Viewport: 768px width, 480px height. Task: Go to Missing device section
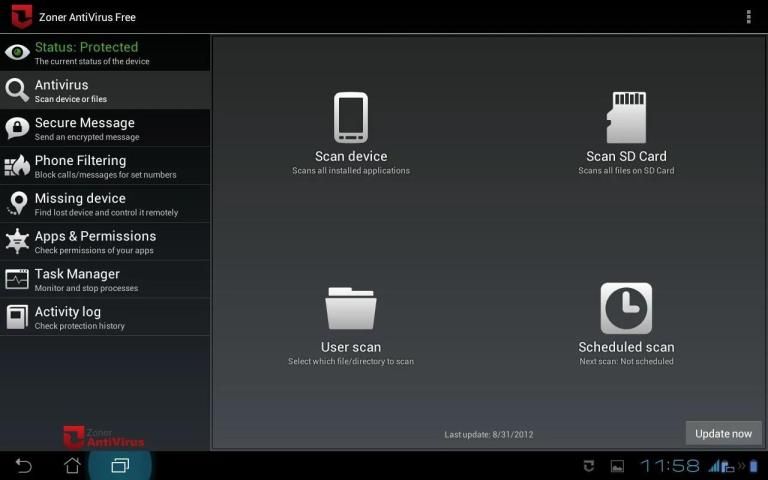(105, 204)
